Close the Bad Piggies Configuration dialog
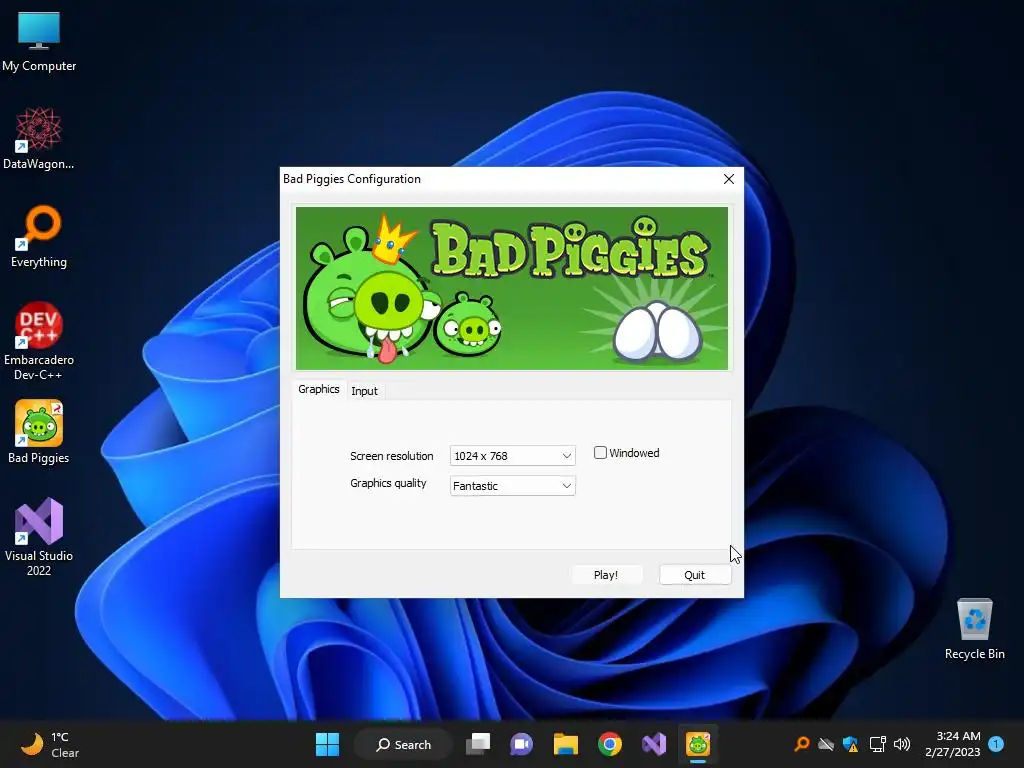1024x768 pixels. pos(729,179)
